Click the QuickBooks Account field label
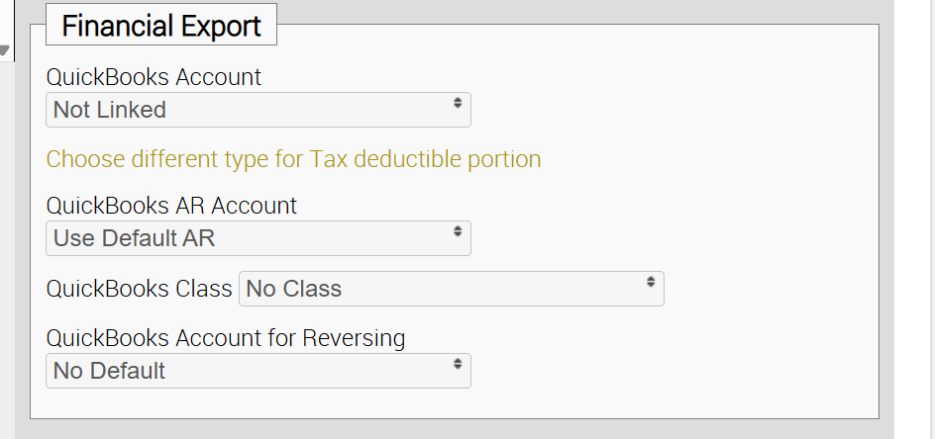 (153, 77)
